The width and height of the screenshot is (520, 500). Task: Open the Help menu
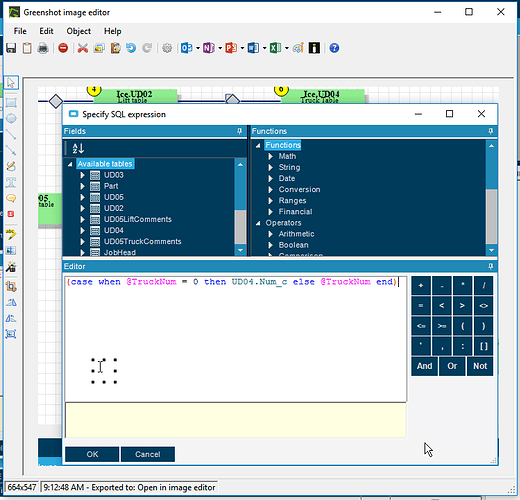[113, 31]
